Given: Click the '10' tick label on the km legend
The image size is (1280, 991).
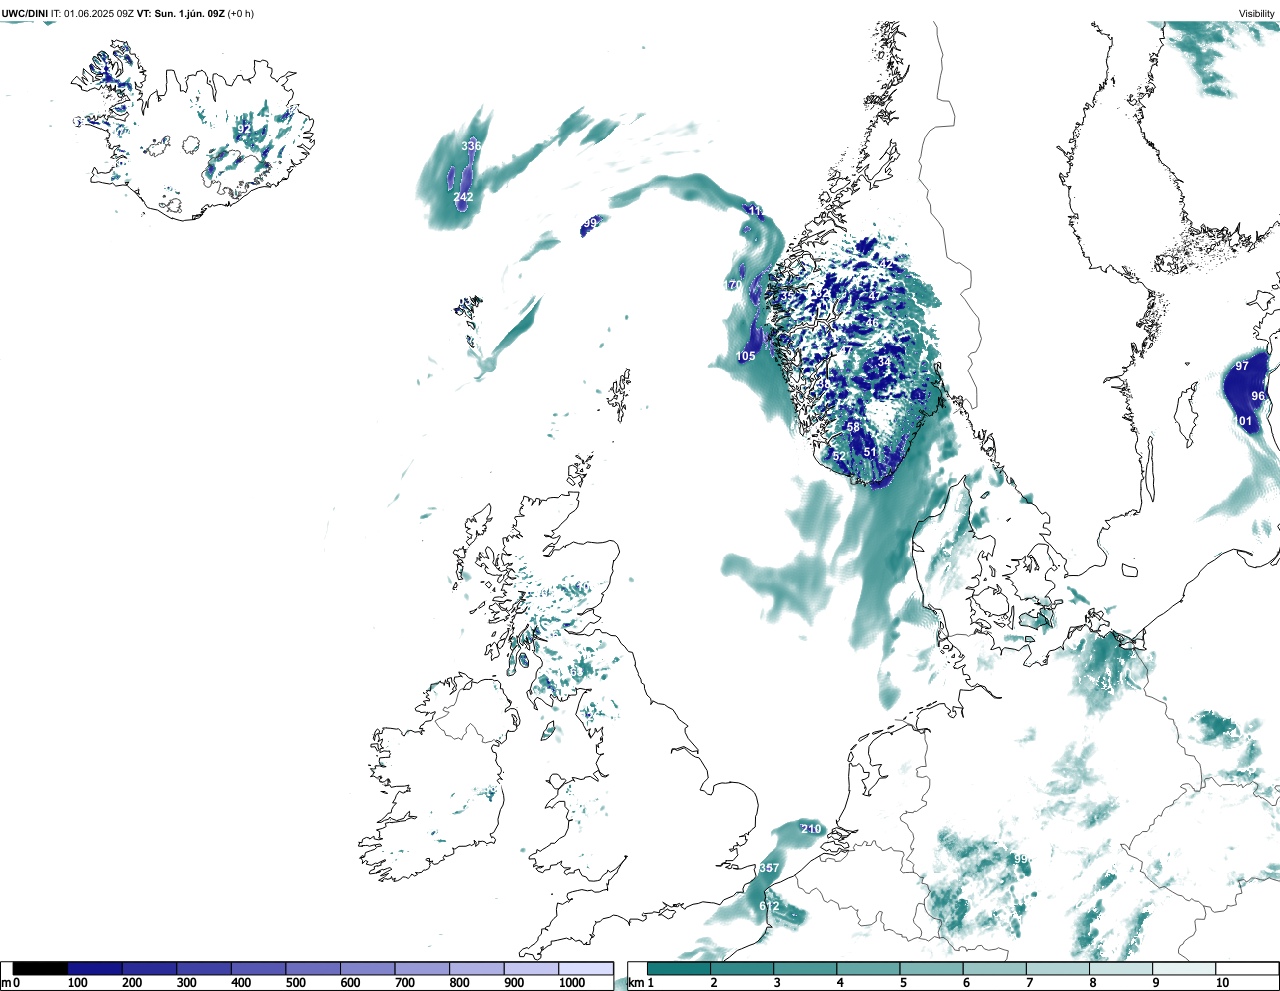Looking at the screenshot, I should [1222, 983].
